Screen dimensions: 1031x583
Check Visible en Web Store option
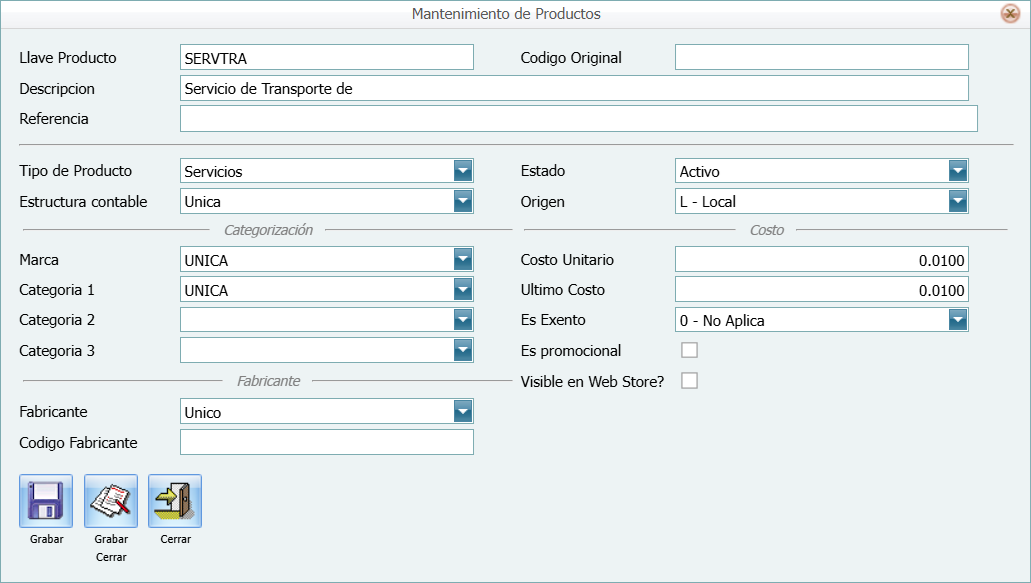pyautogui.click(x=688, y=381)
